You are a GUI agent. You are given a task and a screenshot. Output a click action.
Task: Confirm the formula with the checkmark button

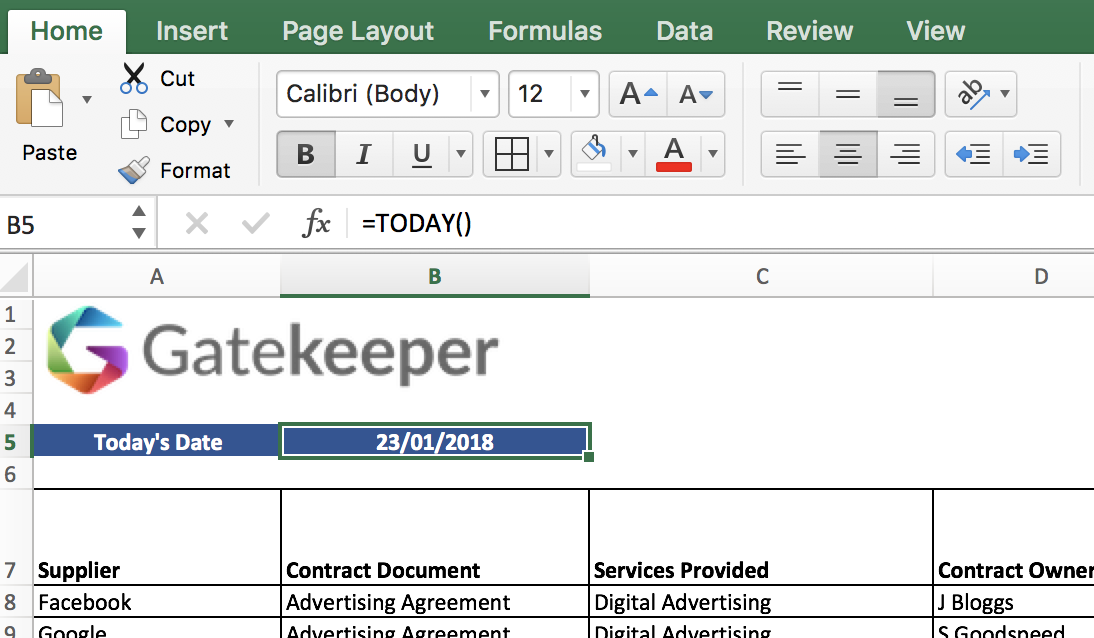coord(257,222)
